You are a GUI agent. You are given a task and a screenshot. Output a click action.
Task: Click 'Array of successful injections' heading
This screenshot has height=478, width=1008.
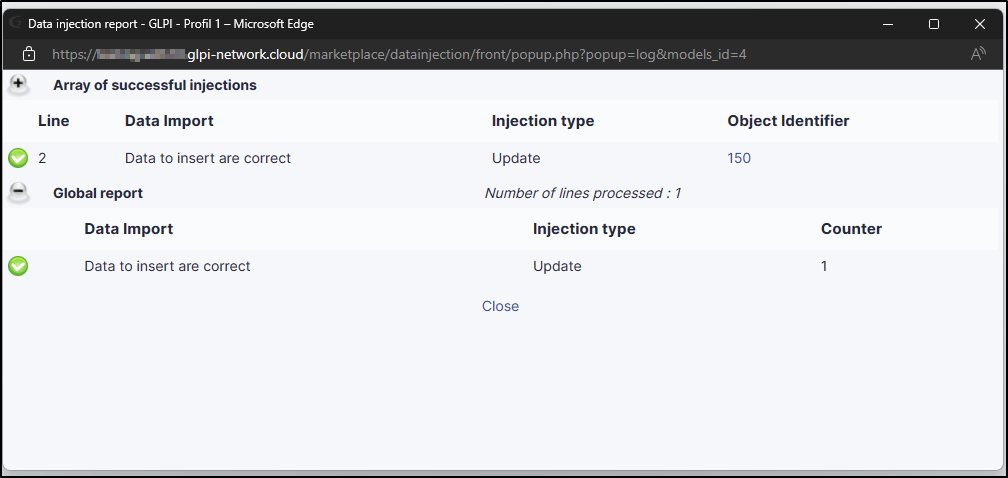click(155, 85)
